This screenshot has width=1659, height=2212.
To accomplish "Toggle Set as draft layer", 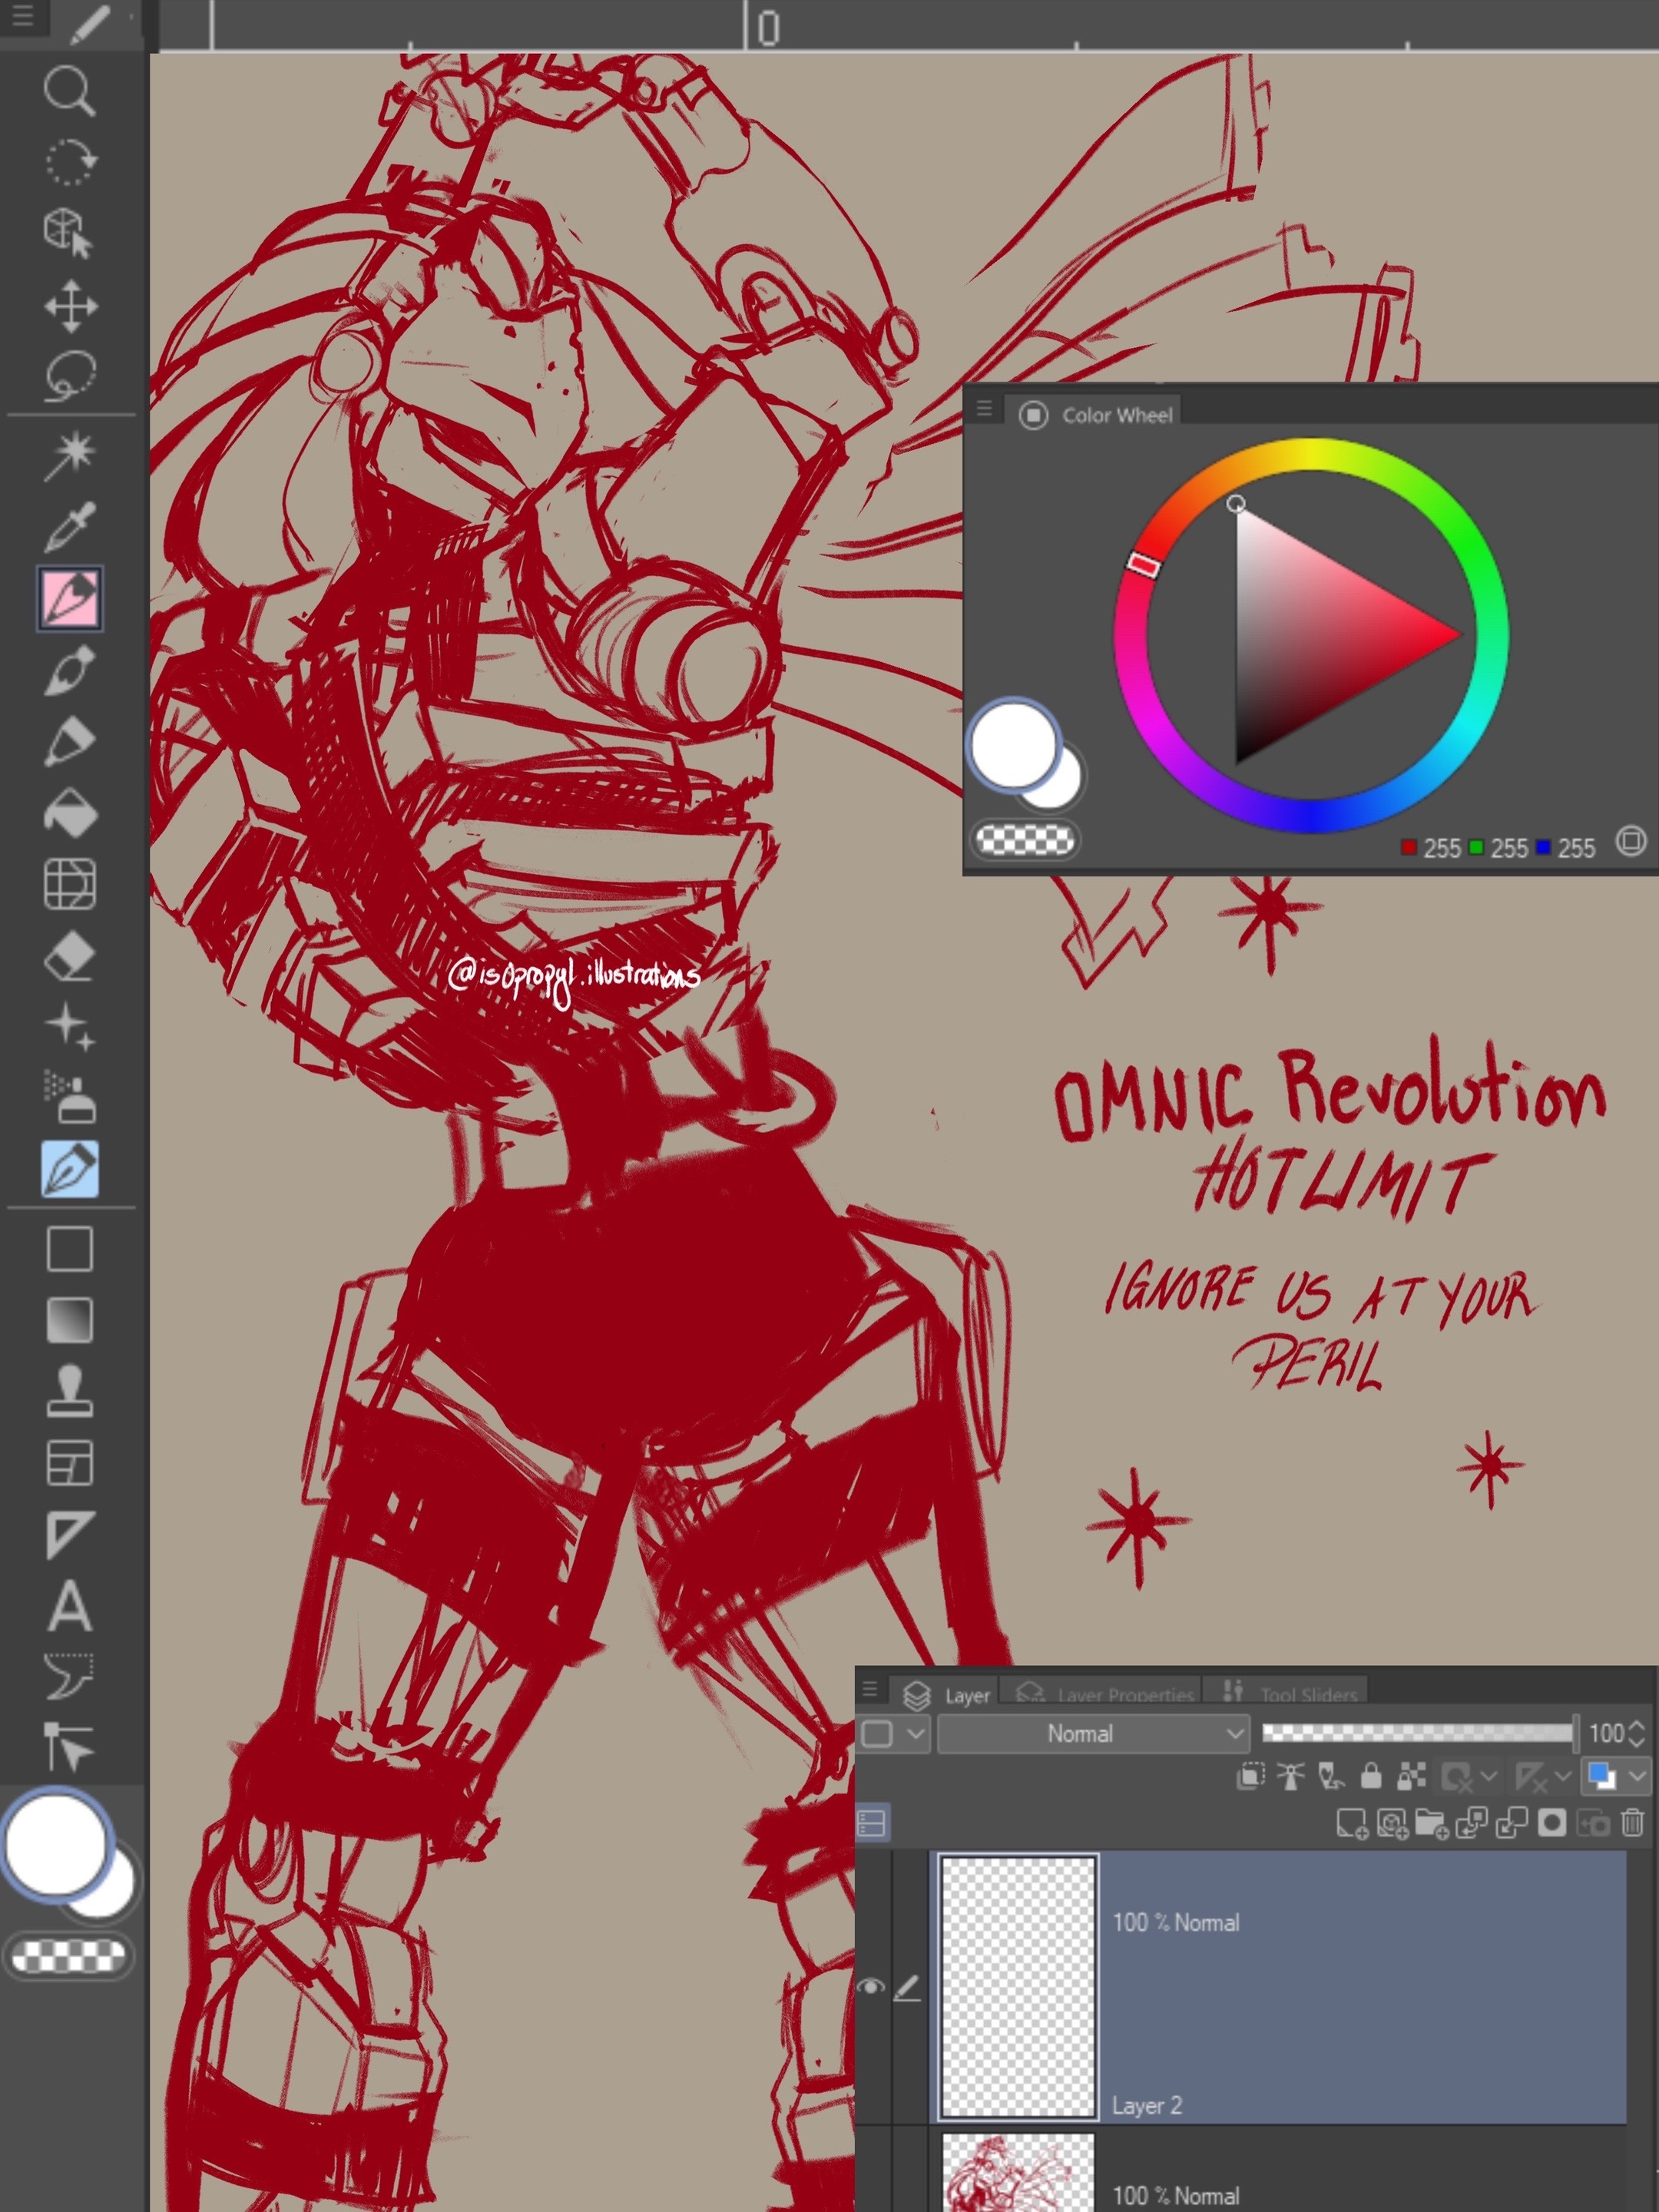I will [x=1331, y=1776].
